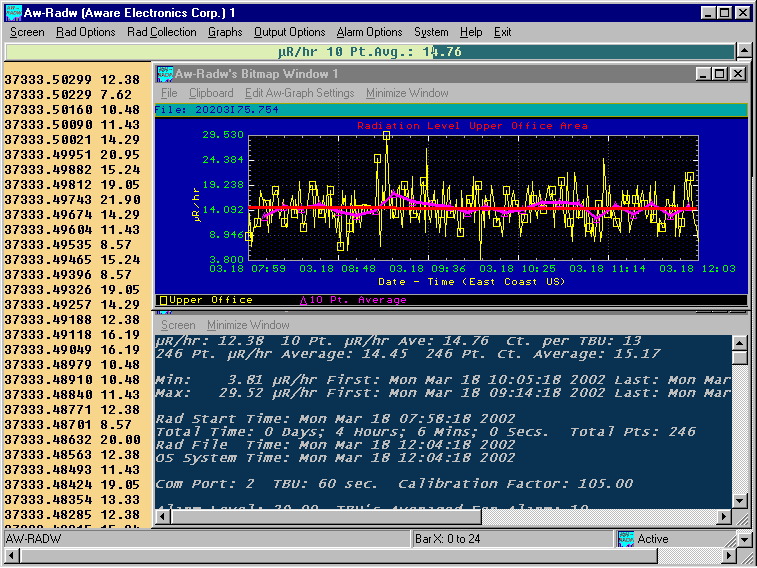Click the Active status bar icon
The width and height of the screenshot is (757, 568).
[626, 539]
